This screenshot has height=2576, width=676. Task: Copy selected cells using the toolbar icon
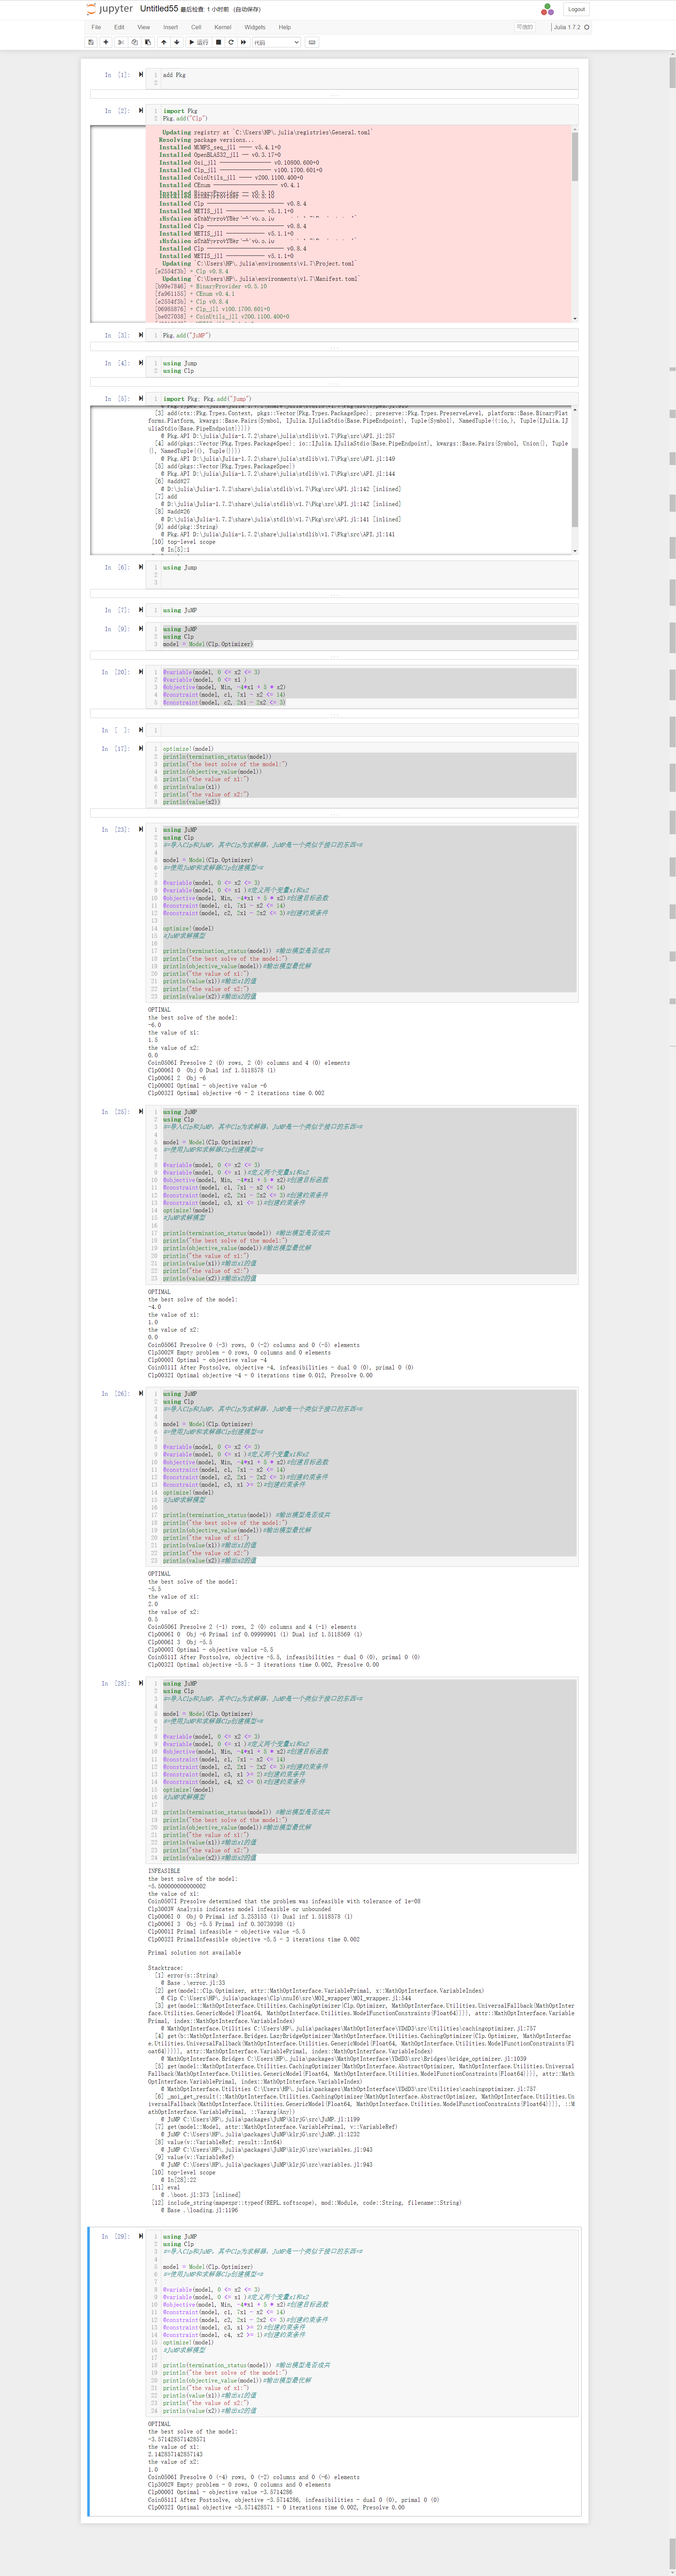tap(135, 42)
